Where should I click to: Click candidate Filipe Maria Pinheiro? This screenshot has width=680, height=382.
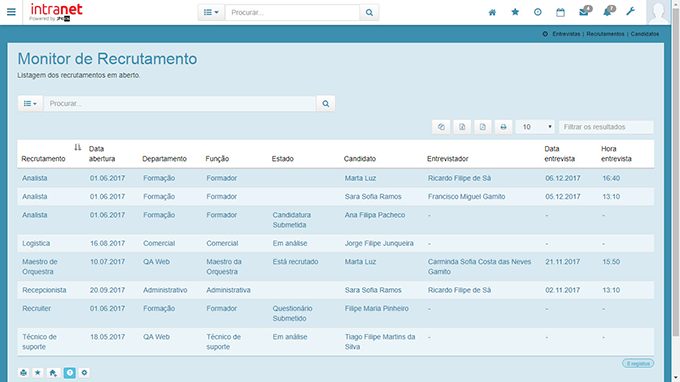(x=377, y=308)
